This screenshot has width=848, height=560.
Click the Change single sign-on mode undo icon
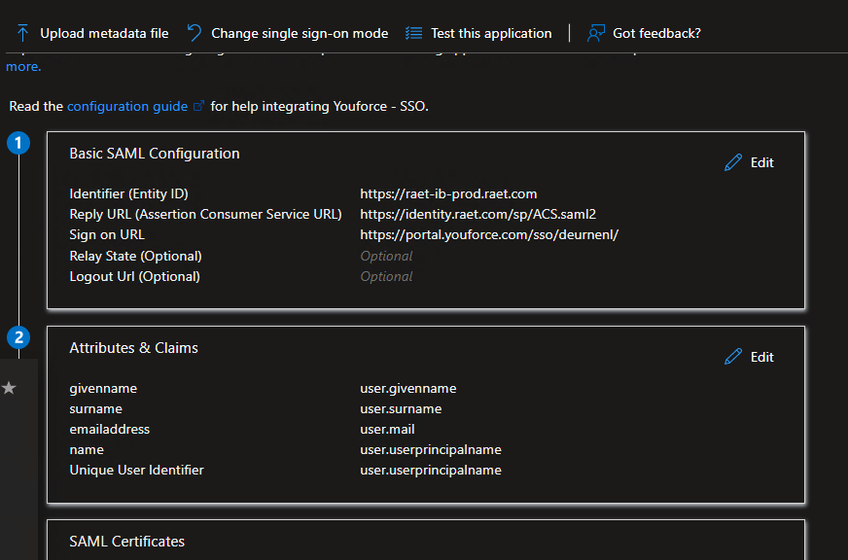coord(194,33)
